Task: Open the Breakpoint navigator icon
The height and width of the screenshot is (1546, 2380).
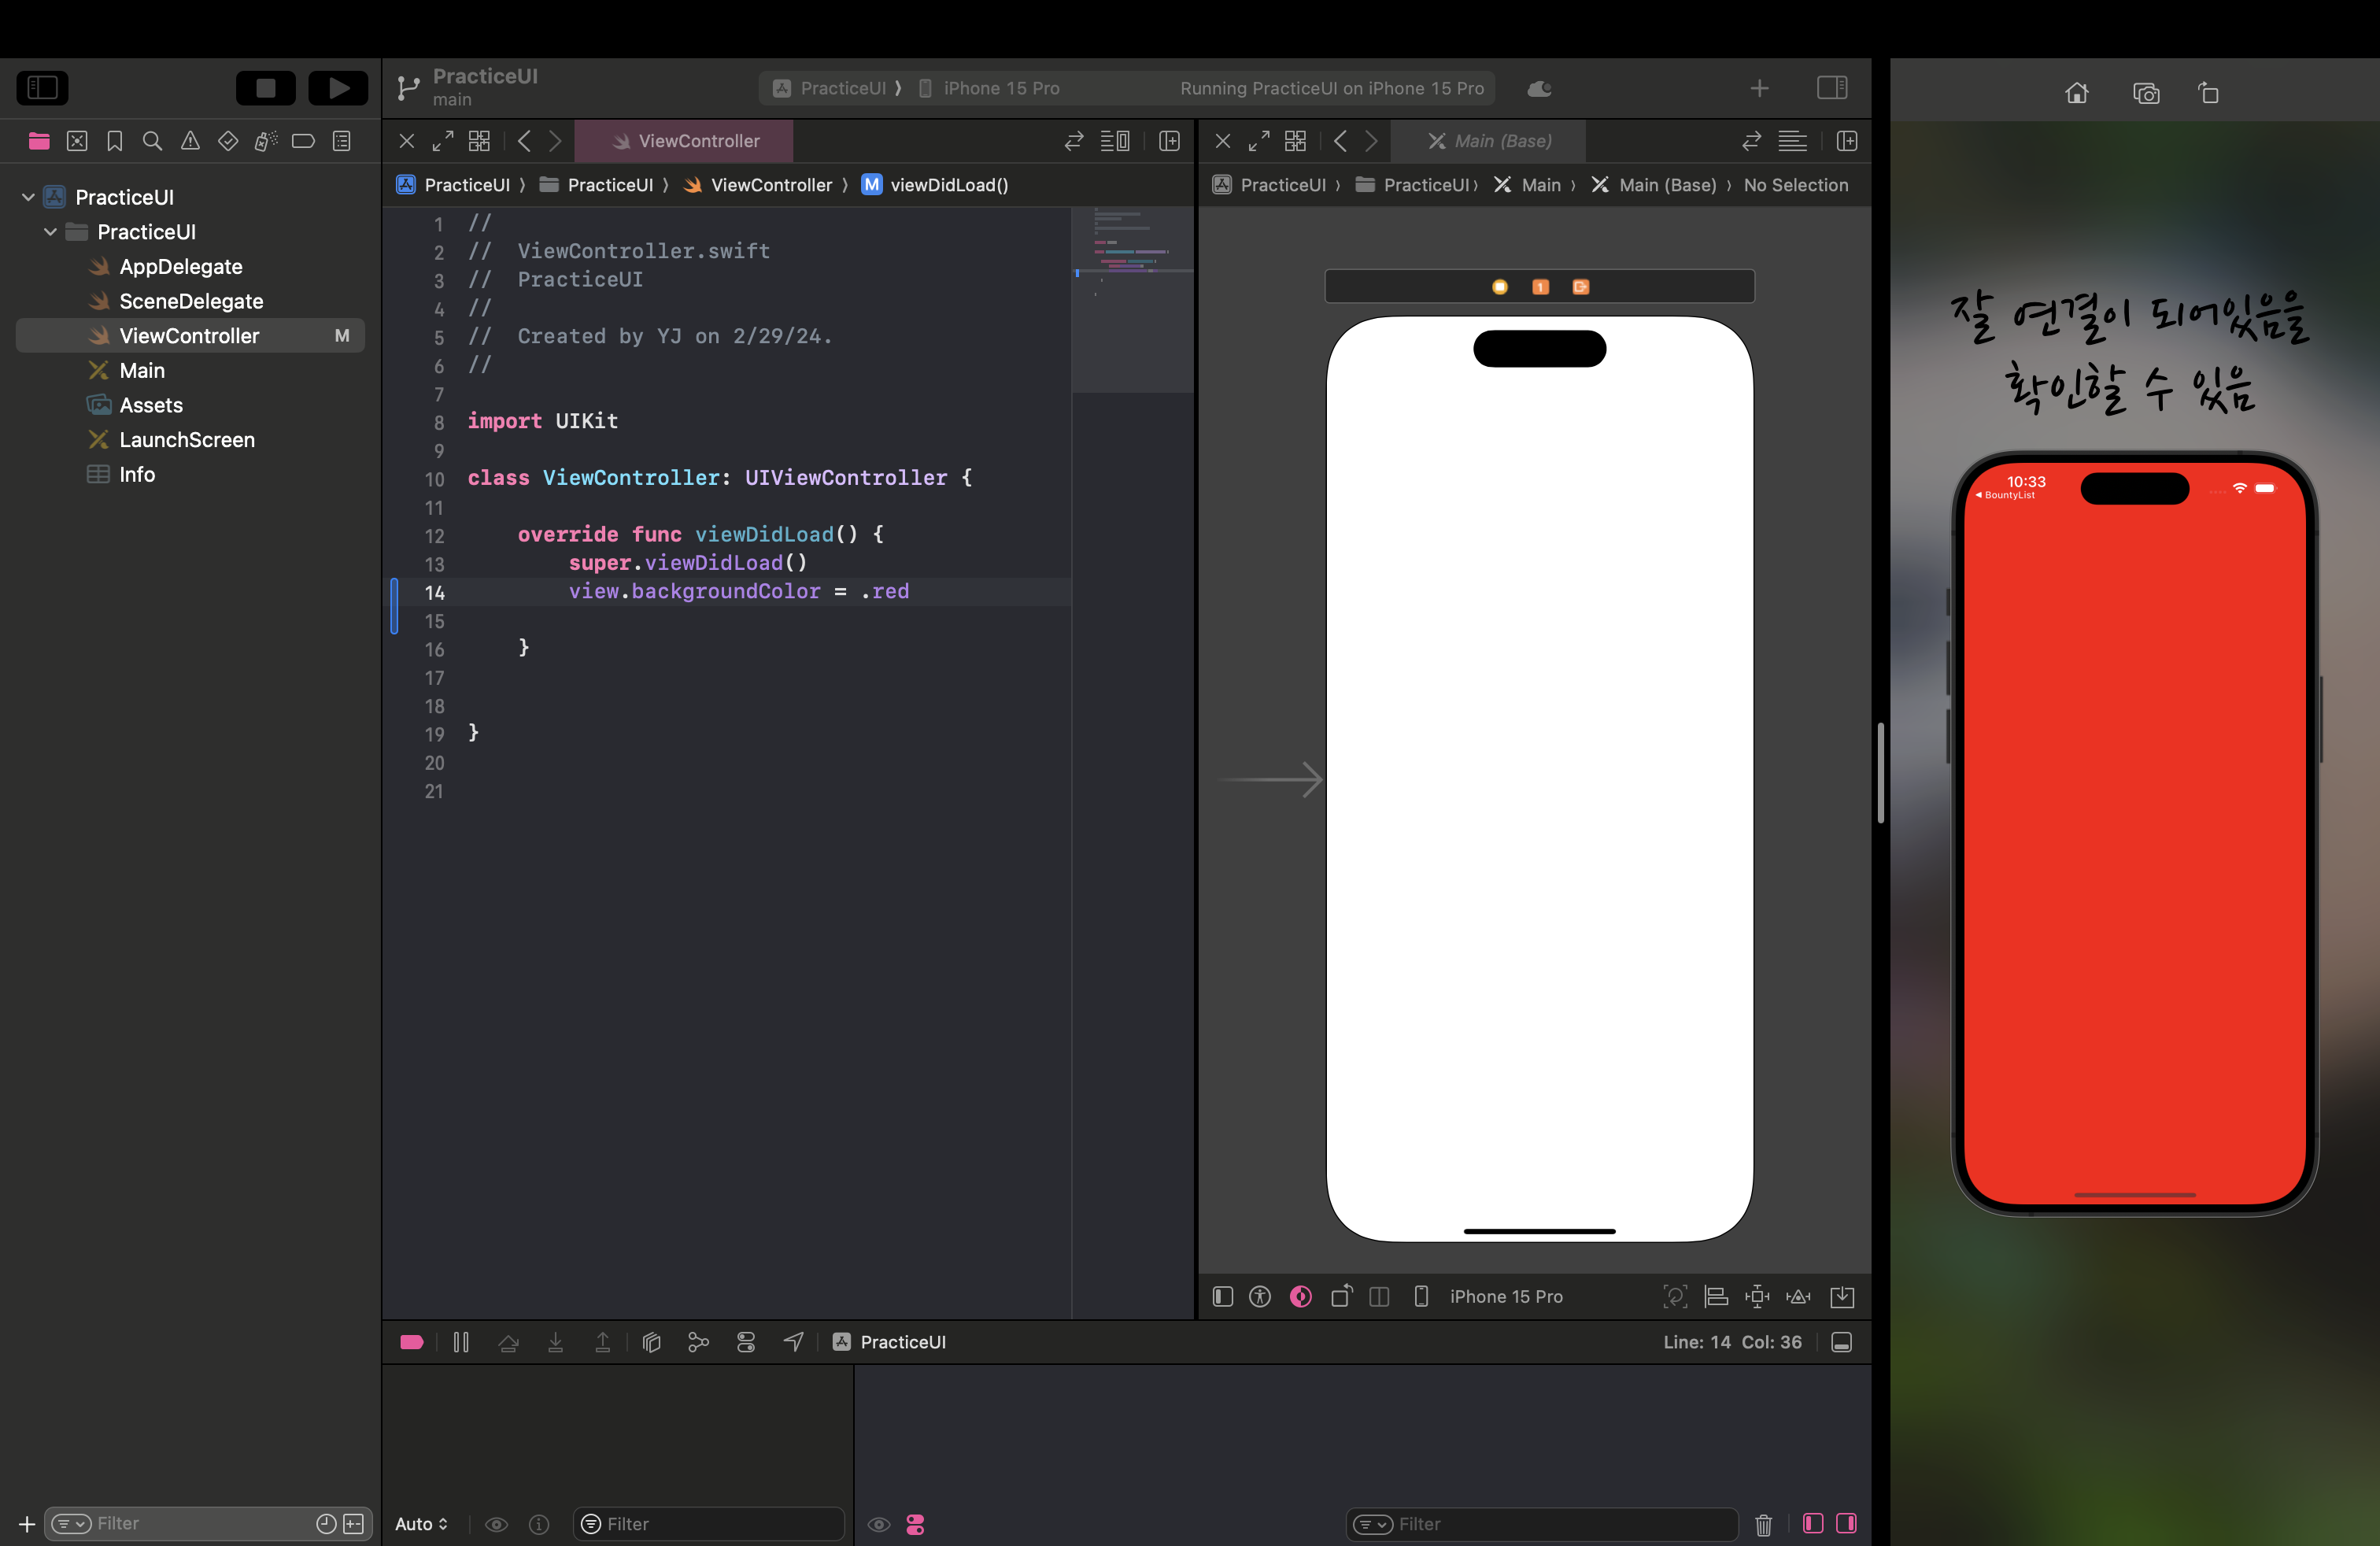Action: 303,141
